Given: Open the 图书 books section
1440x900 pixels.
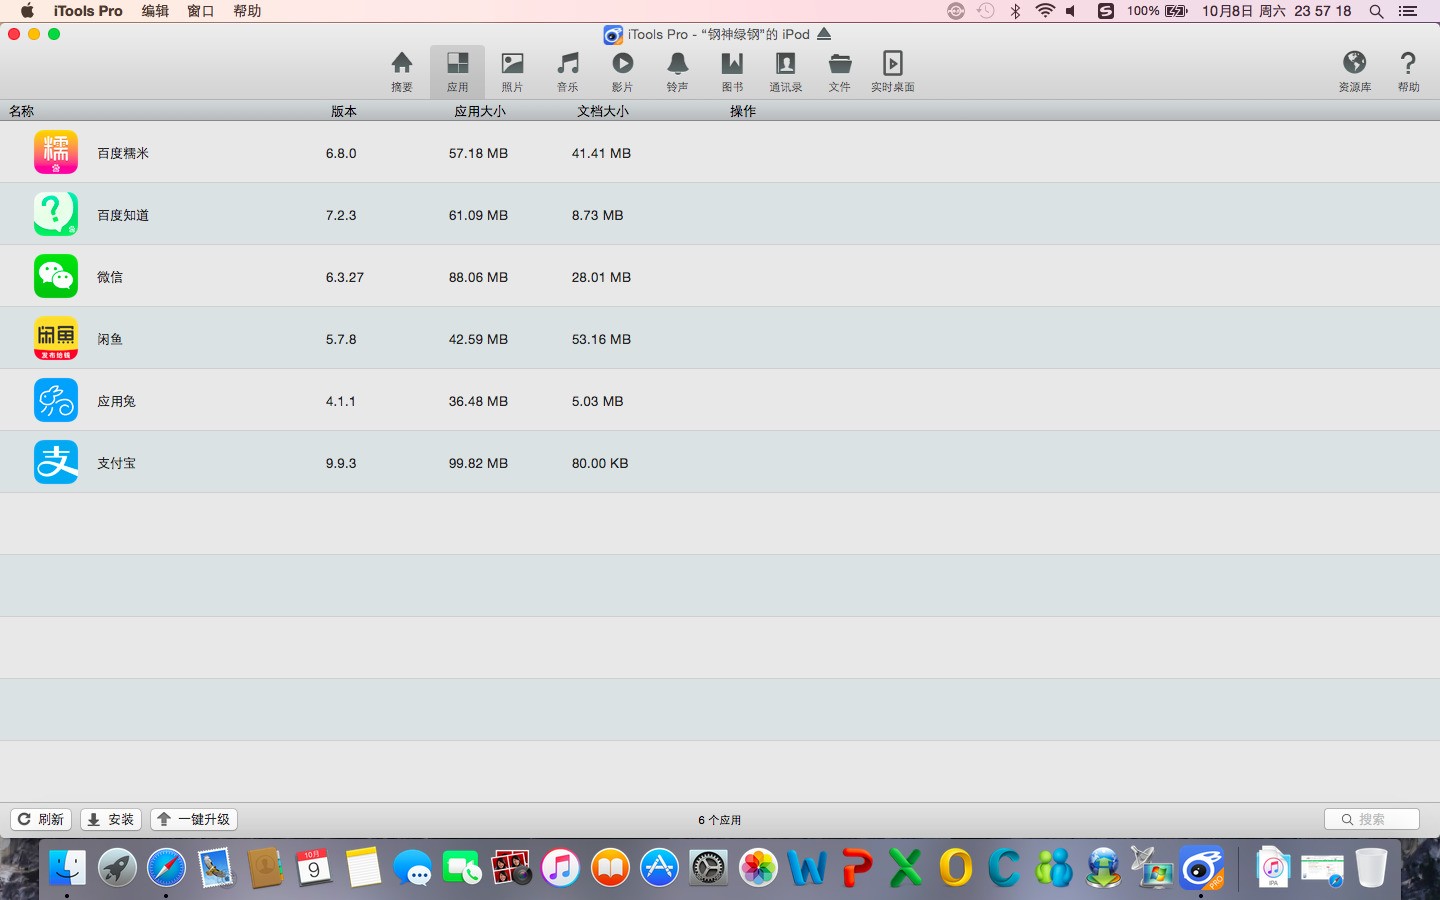Looking at the screenshot, I should coord(732,71).
